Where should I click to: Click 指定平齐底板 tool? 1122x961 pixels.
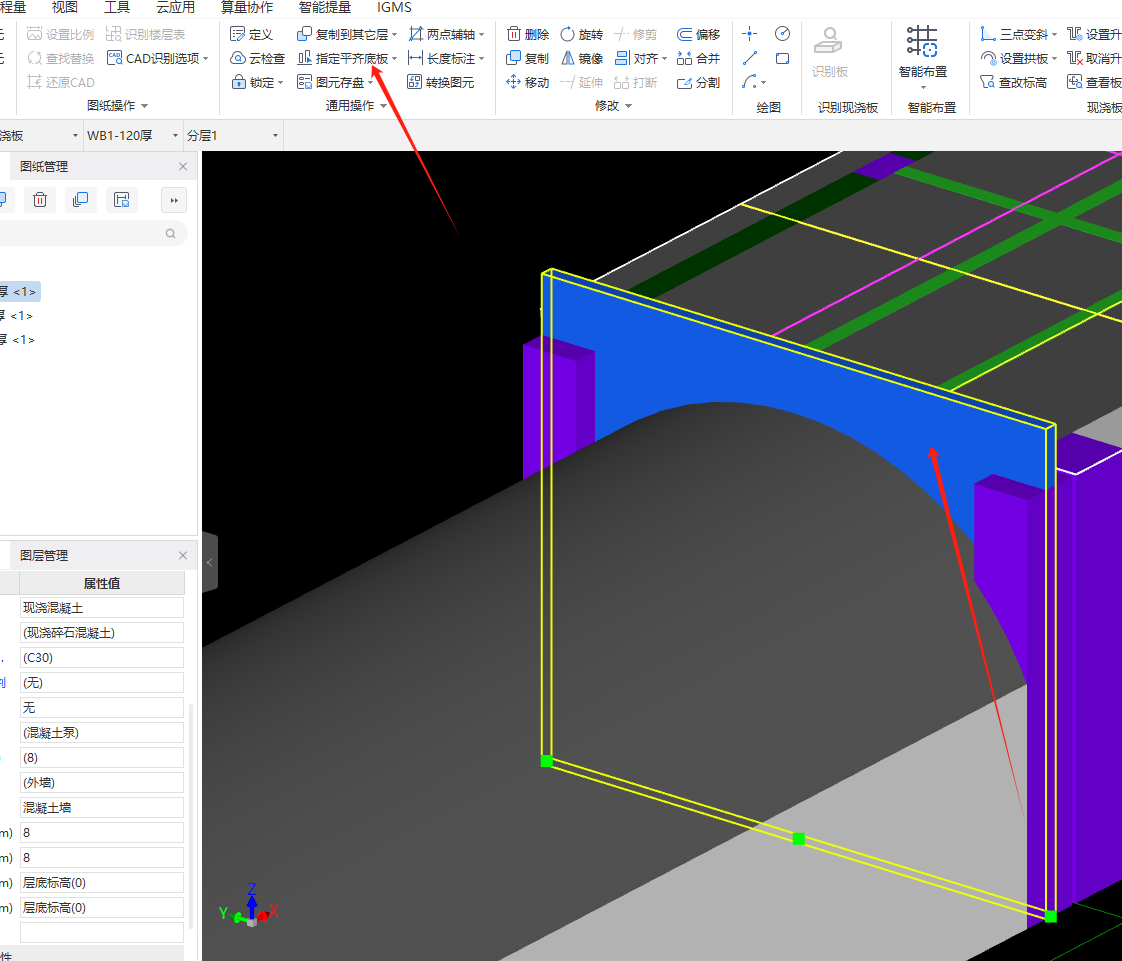(346, 59)
